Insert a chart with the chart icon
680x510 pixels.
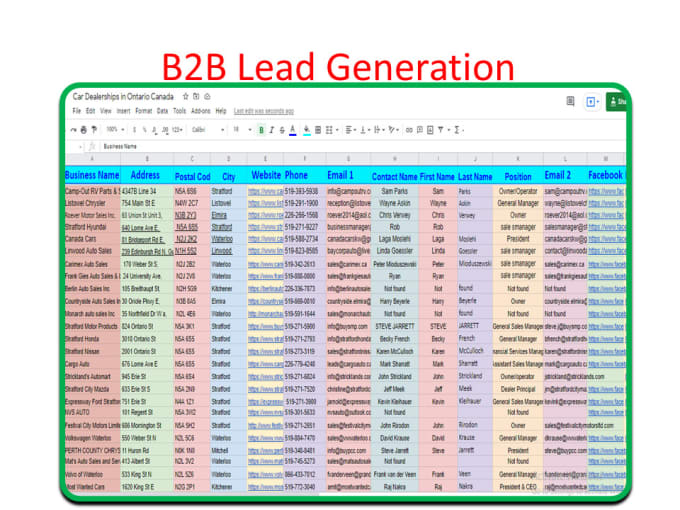tap(430, 130)
